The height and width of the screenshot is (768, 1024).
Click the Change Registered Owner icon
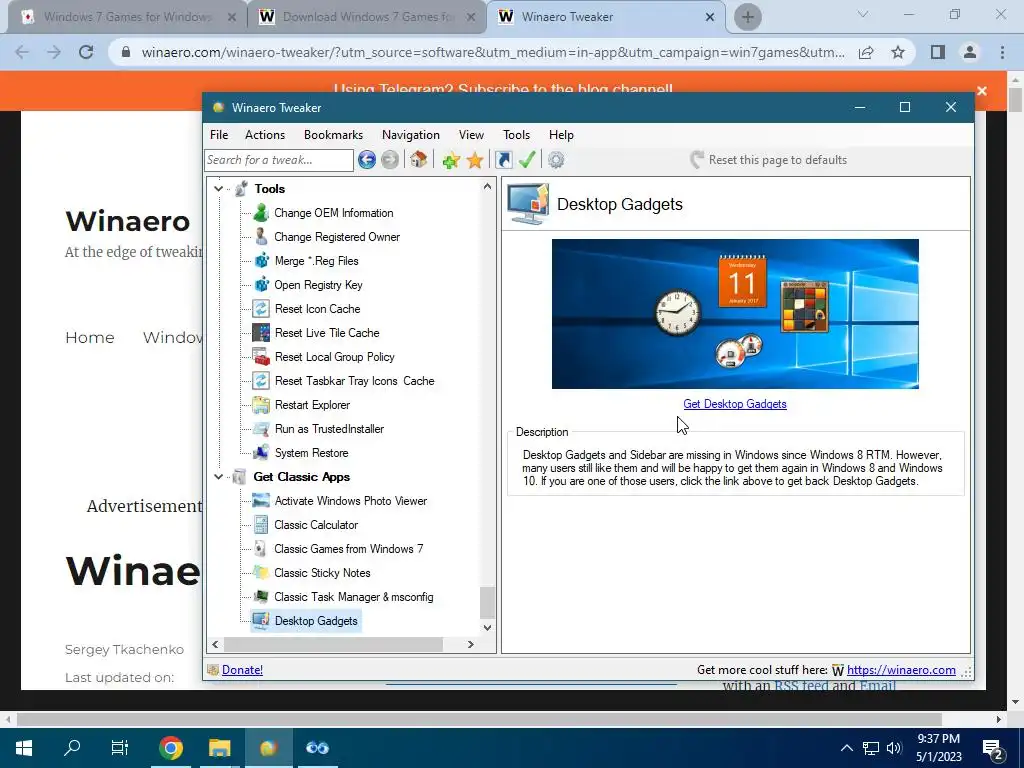pos(261,236)
